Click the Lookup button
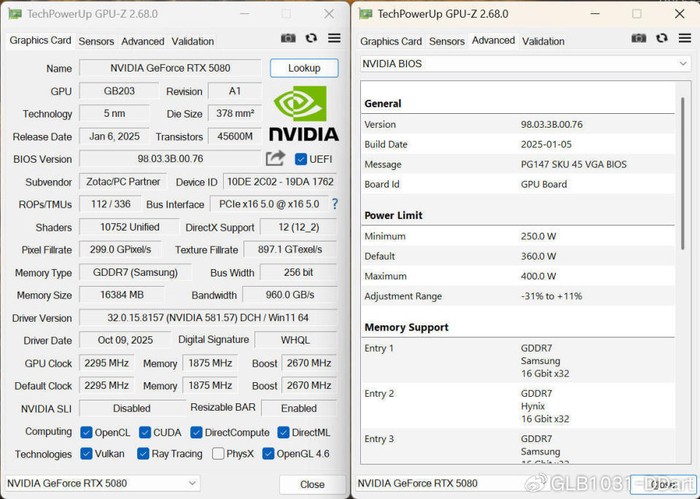Viewport: 700px width, 499px height. (x=304, y=68)
